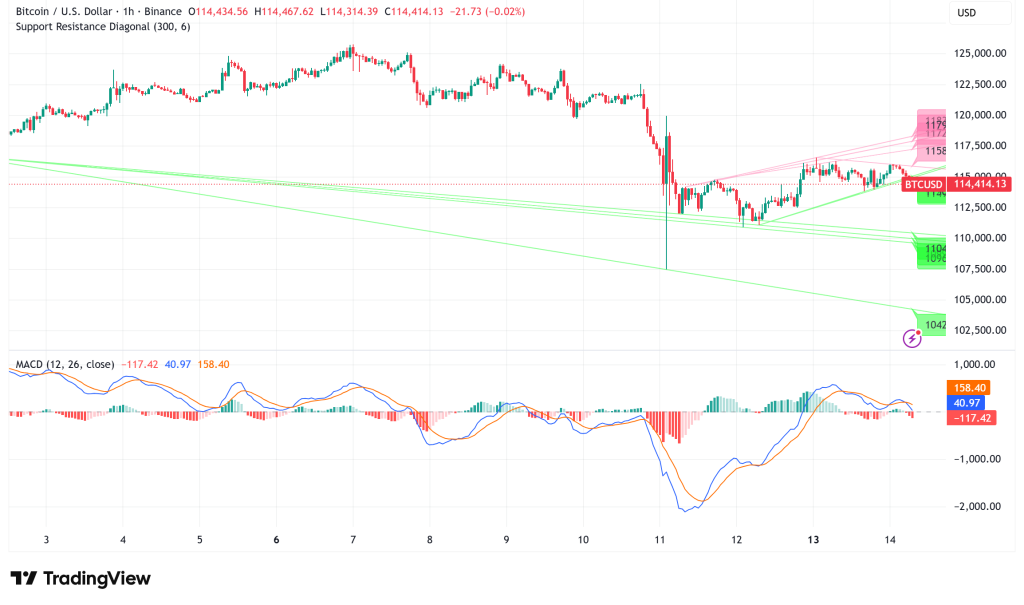Screen dimensions: 1024x605
Task: Open the USD currency selector
Action: pyautogui.click(x=966, y=13)
